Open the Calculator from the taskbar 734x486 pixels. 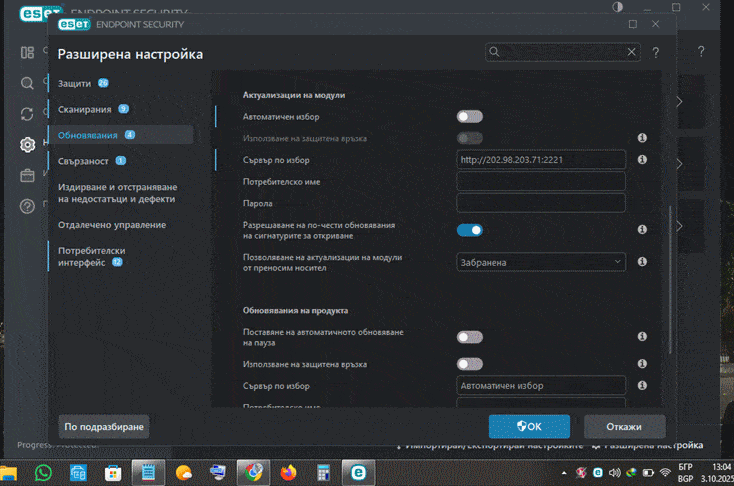coord(323,473)
